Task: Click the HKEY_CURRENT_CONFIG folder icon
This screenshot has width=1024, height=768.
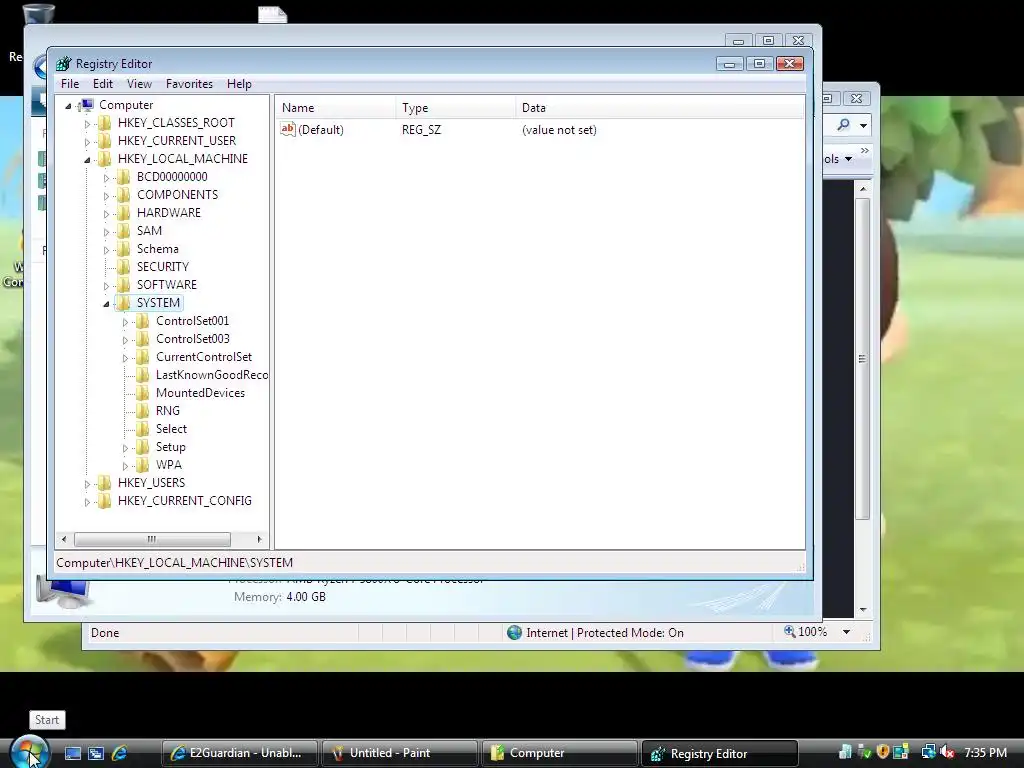Action: pos(104,501)
